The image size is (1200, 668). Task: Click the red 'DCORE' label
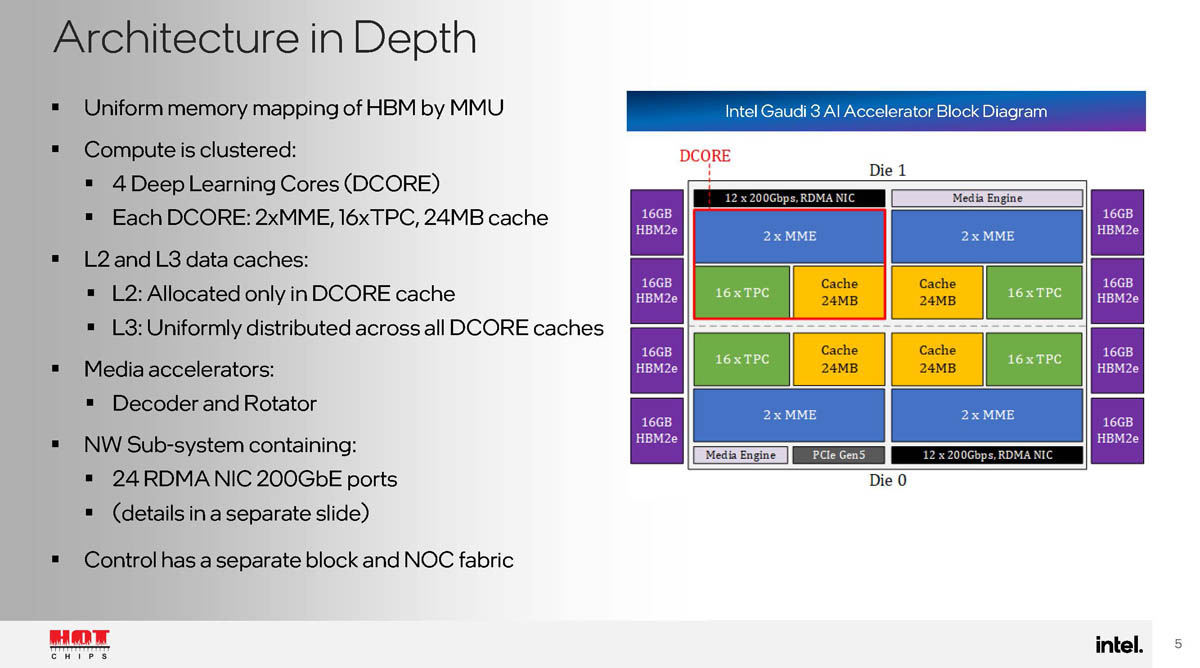(x=705, y=156)
